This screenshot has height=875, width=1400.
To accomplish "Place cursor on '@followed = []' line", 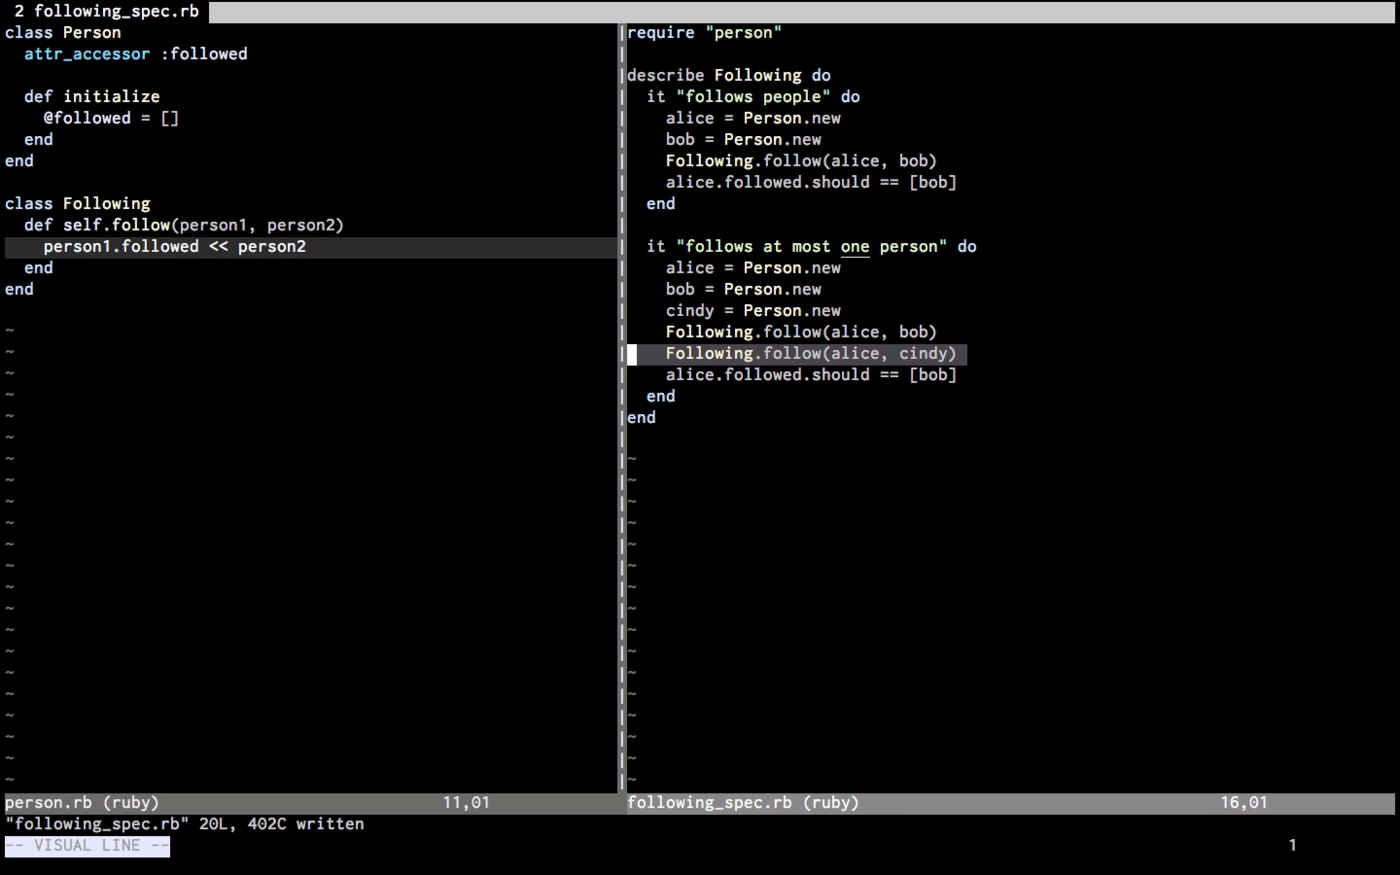I will 111,118.
